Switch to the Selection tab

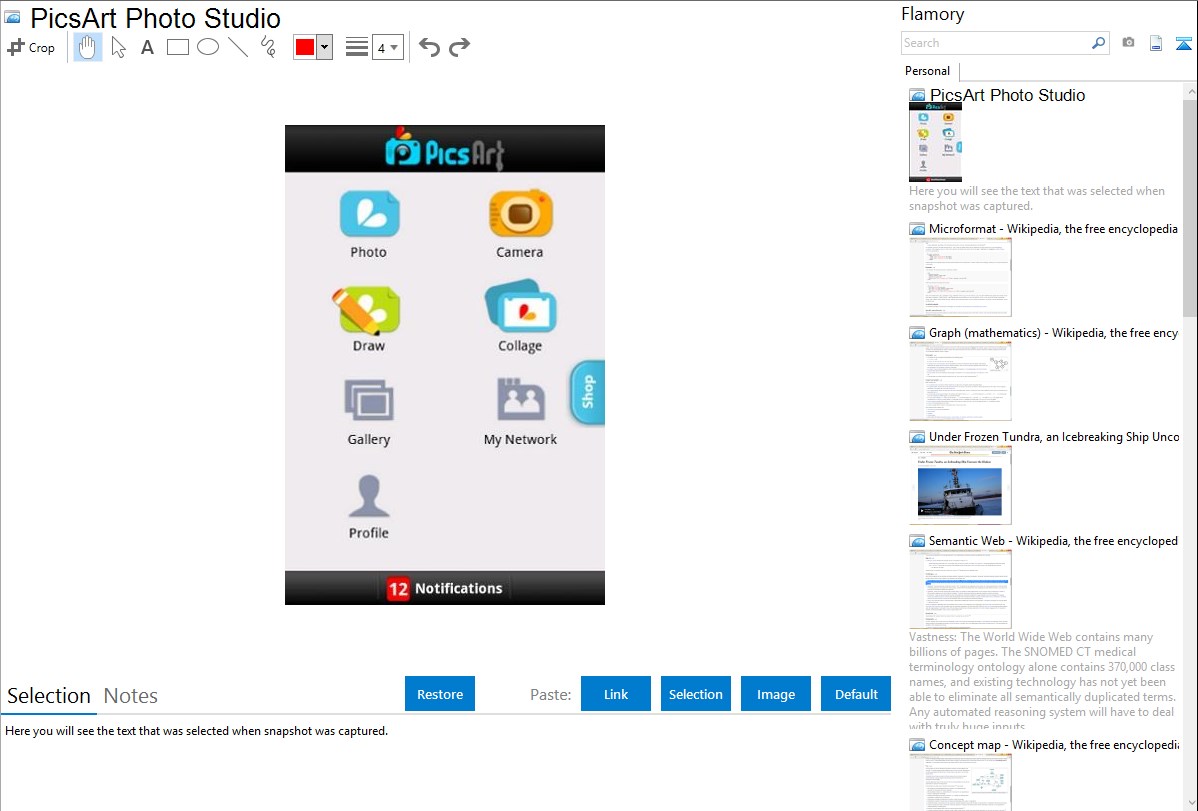[x=49, y=696]
